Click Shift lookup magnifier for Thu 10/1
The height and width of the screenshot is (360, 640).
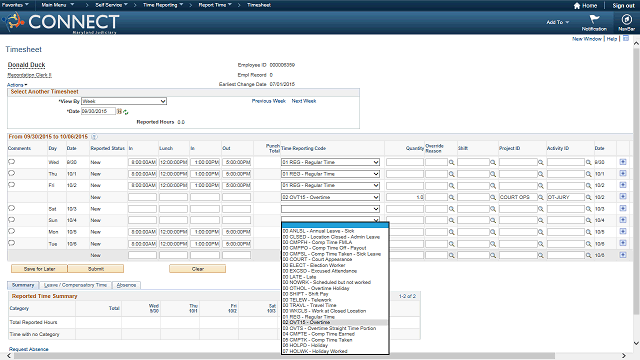[x=493, y=174]
